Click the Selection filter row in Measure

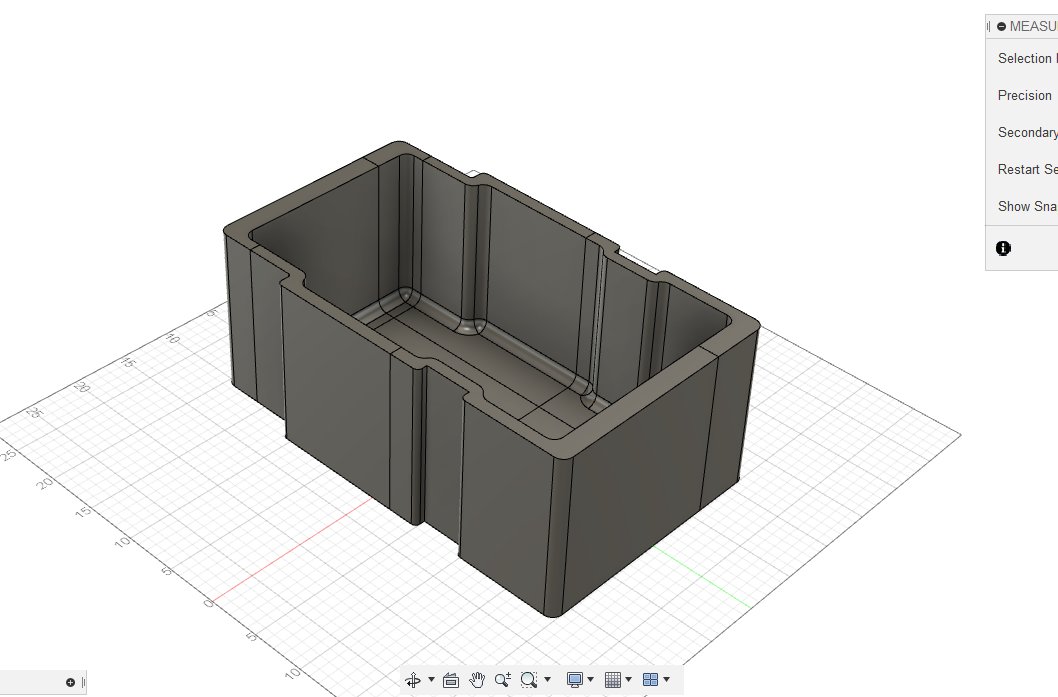(x=1028, y=59)
